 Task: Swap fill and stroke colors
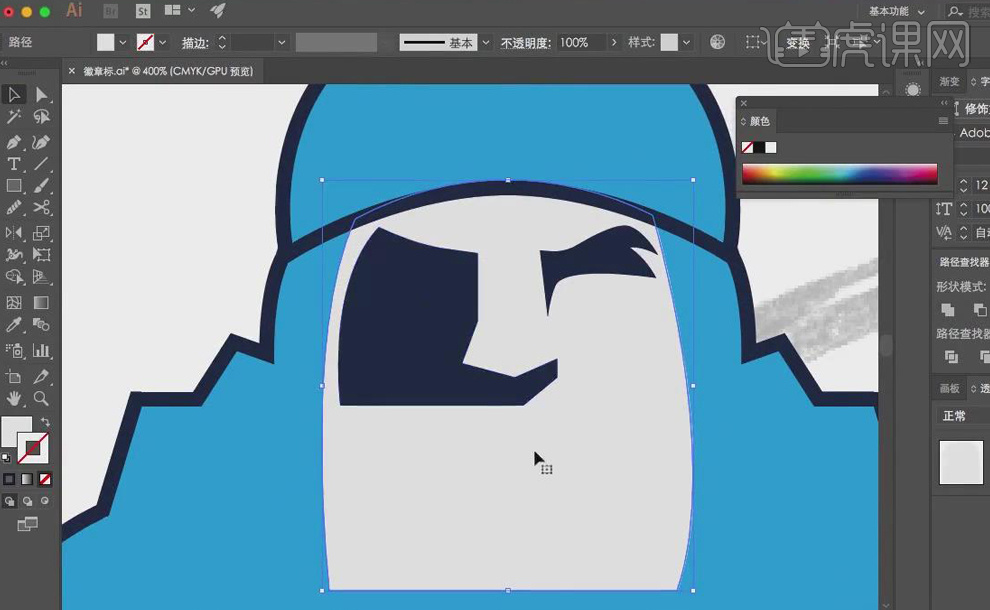45,422
